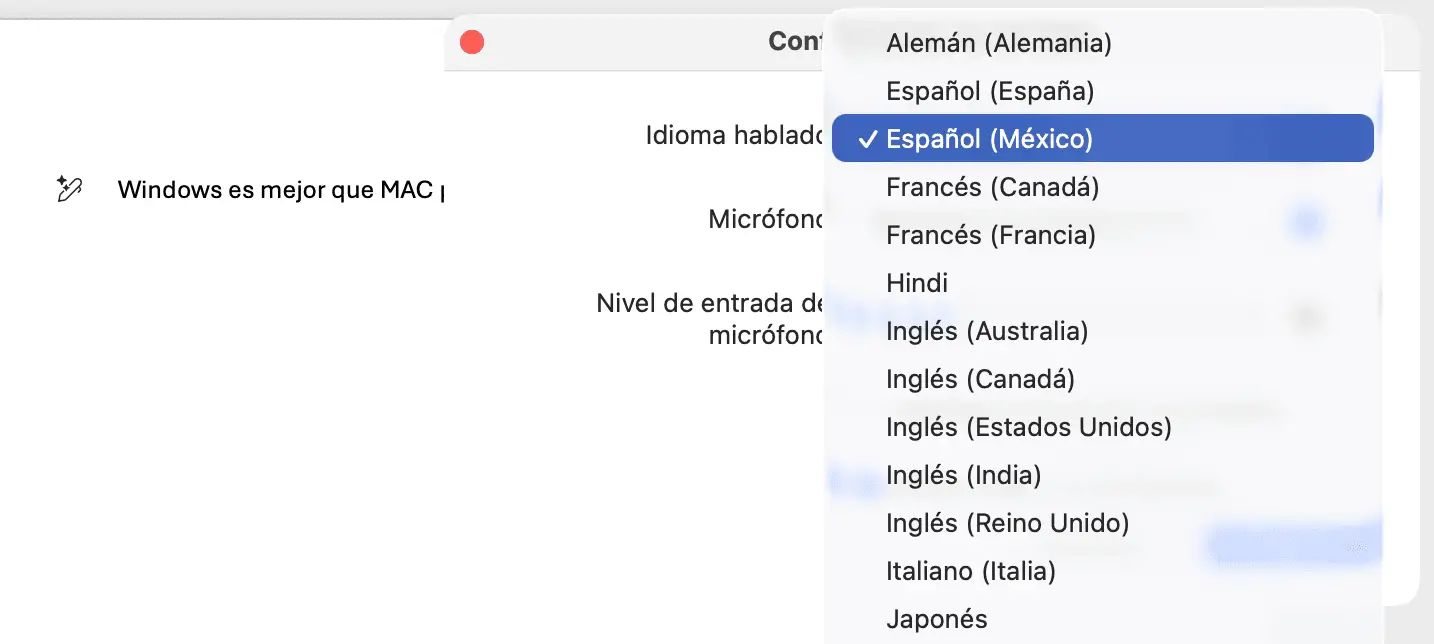Switch language to Inglés (Estados Unidos)
This screenshot has width=1434, height=644.
click(x=1028, y=427)
